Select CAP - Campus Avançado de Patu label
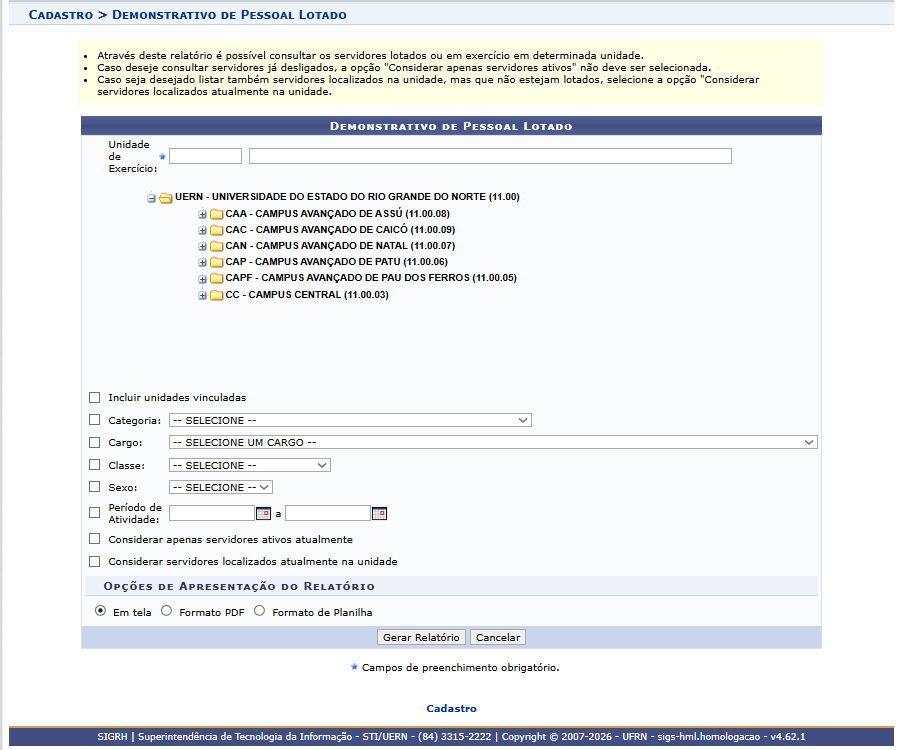This screenshot has height=750, width=897. [336, 262]
